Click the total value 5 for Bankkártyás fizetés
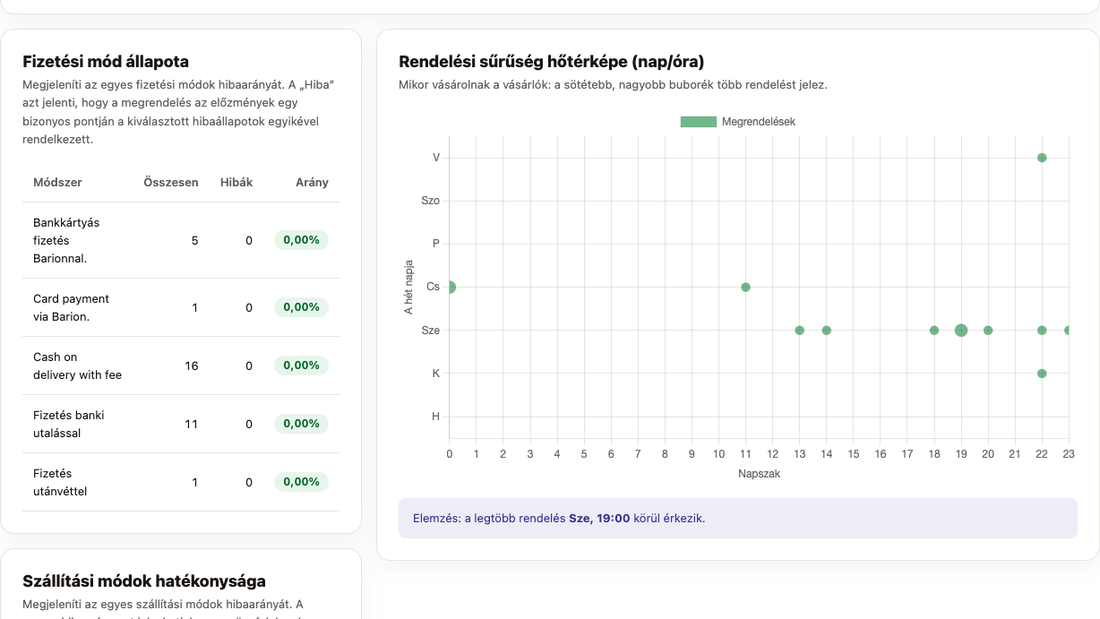 195,241
